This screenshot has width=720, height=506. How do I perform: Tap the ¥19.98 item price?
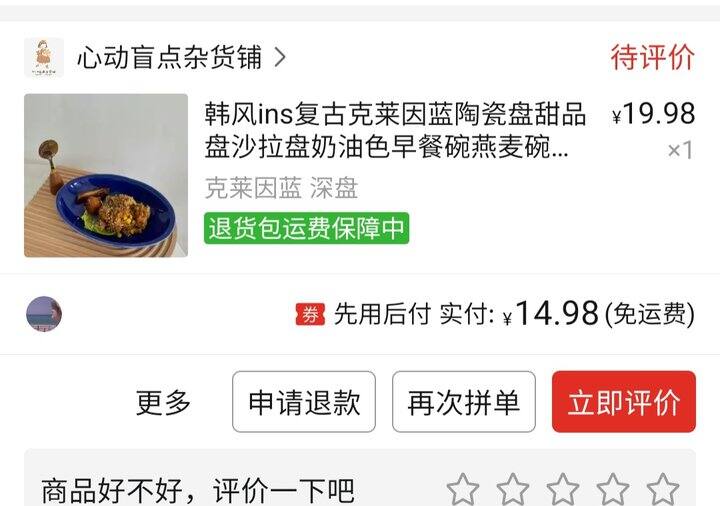point(653,113)
